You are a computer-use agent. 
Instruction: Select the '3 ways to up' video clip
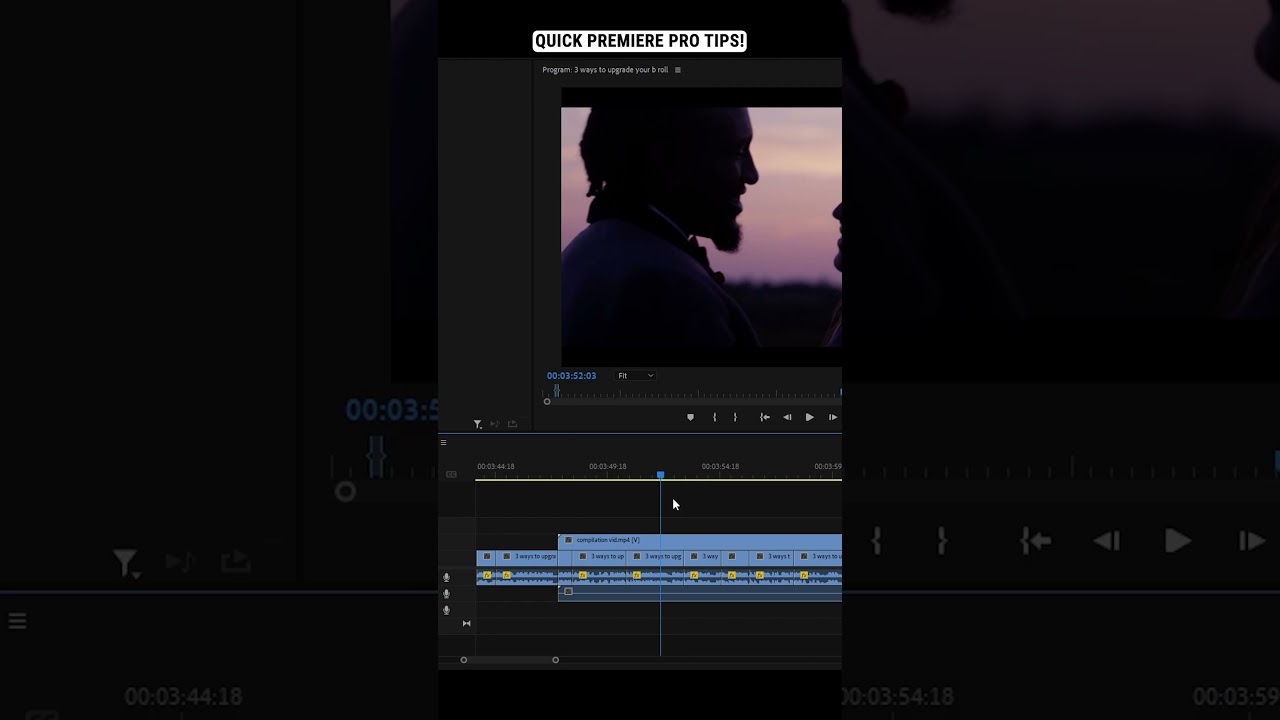tap(601, 556)
